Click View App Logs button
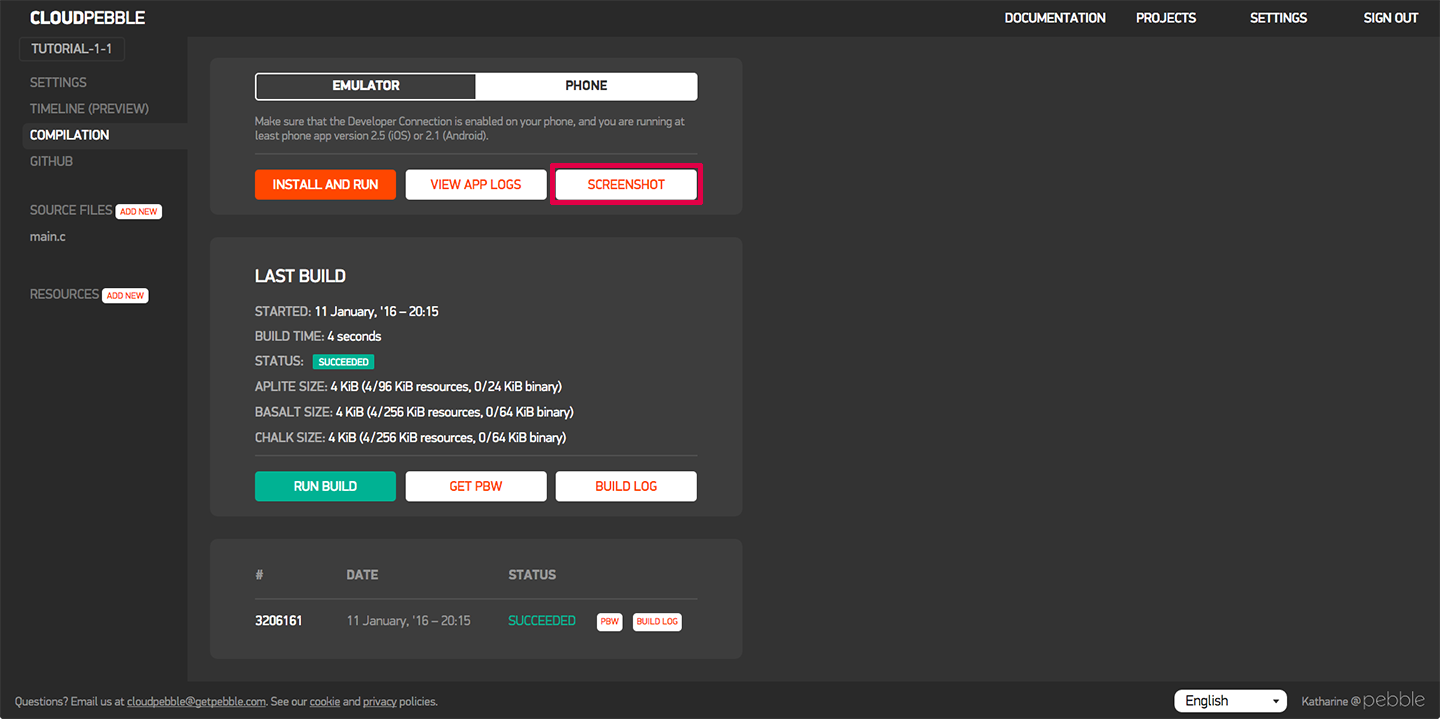Image resolution: width=1440 pixels, height=719 pixels. [476, 185]
